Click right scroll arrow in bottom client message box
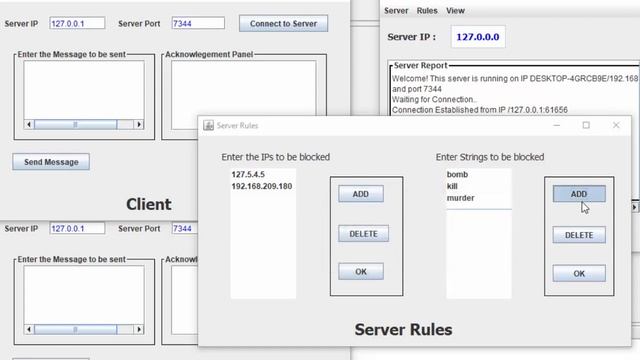The image size is (640, 360). [139, 329]
